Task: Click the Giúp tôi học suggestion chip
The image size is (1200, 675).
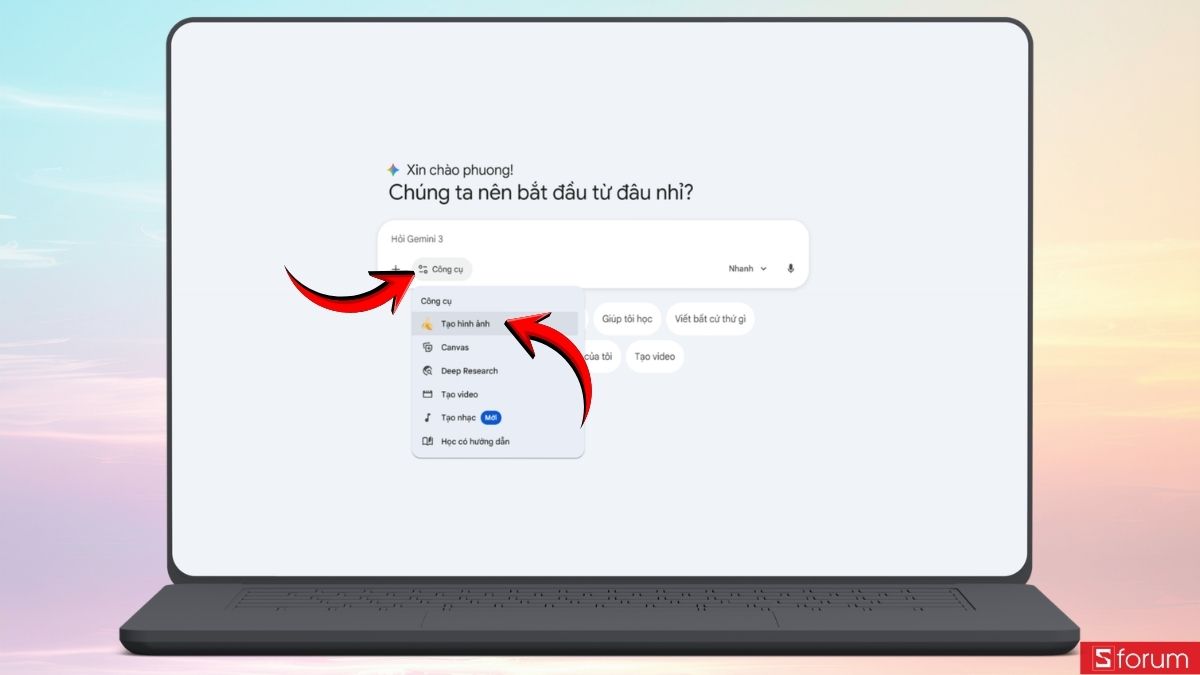Action: 627,319
